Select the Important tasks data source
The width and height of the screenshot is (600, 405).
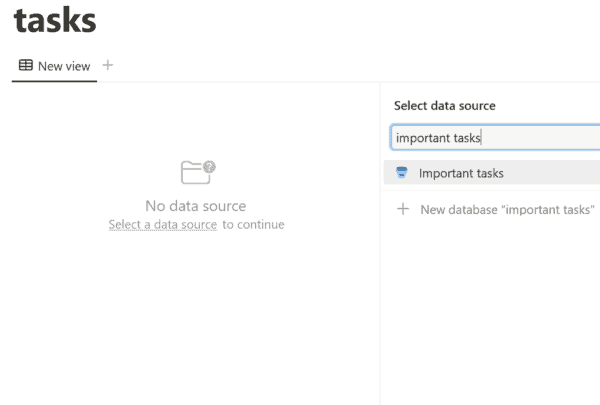(x=461, y=173)
